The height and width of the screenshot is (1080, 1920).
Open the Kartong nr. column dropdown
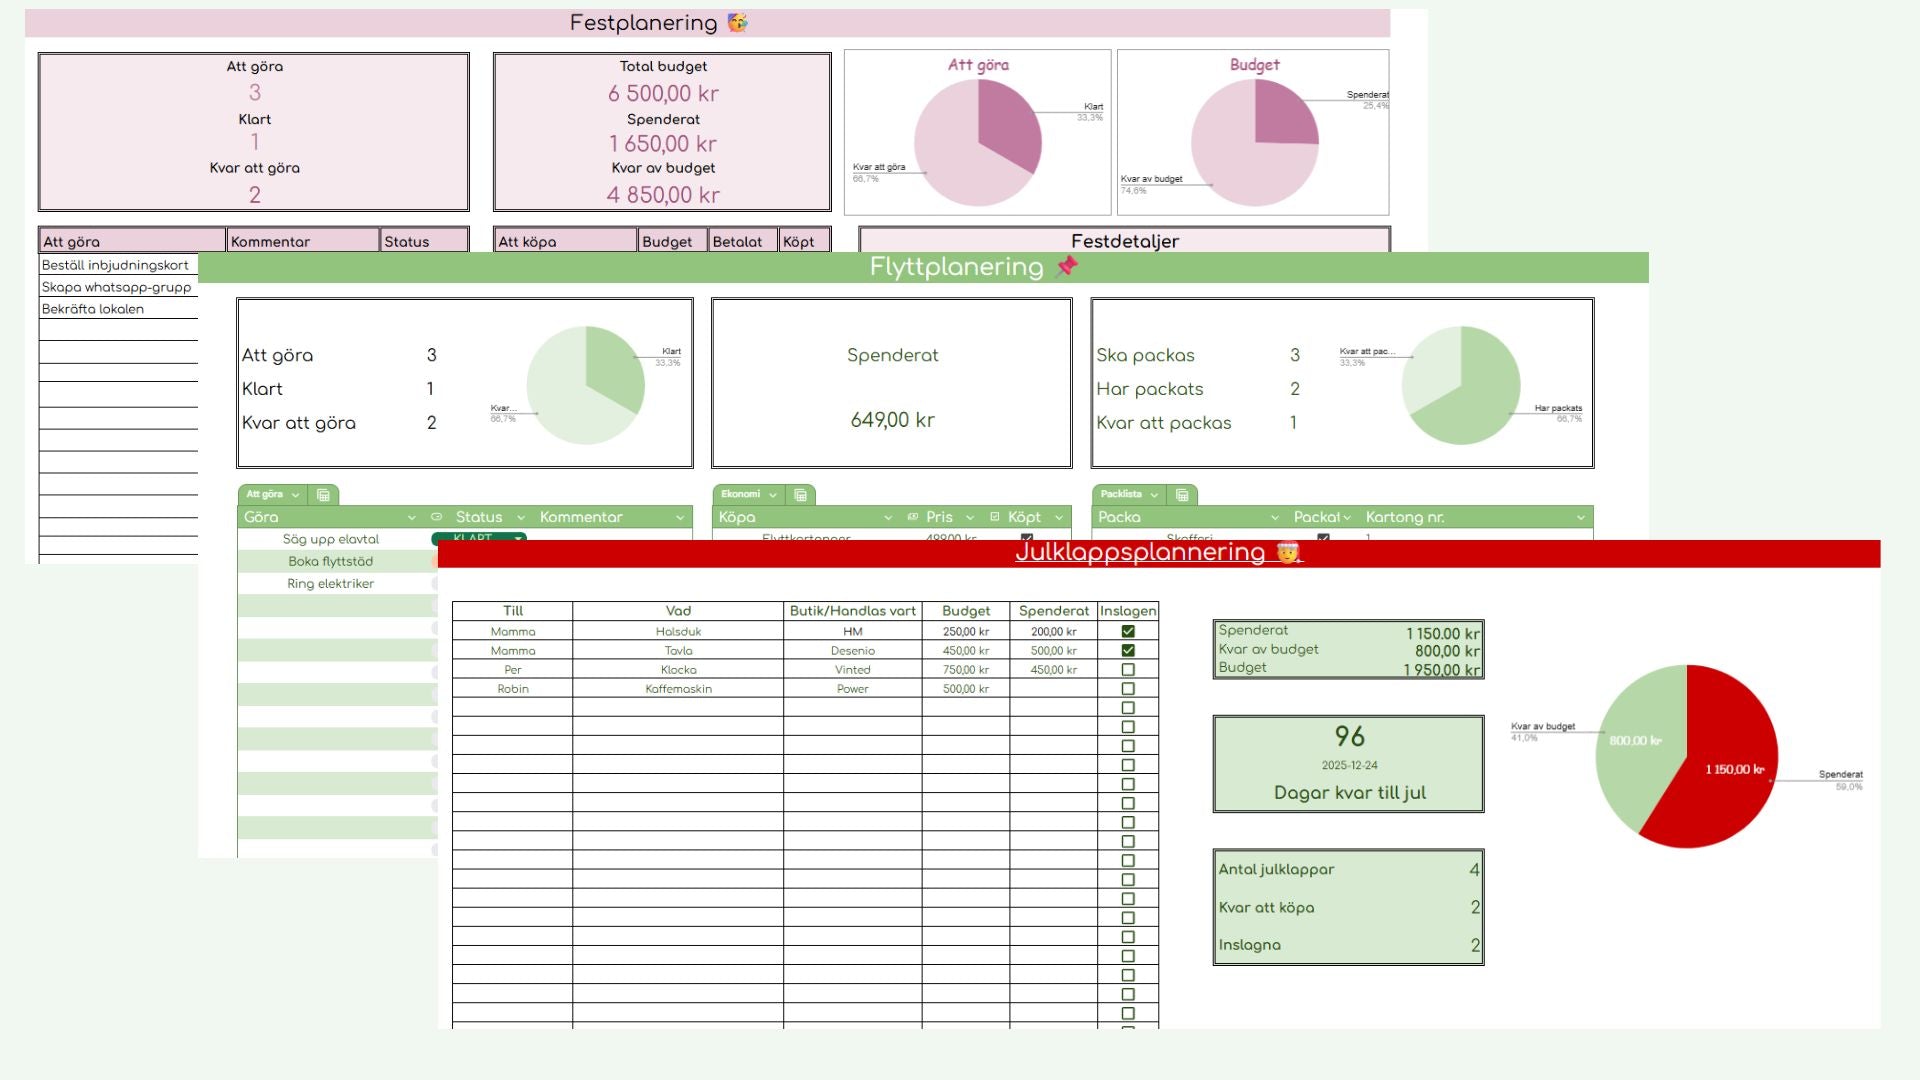(x=1580, y=517)
